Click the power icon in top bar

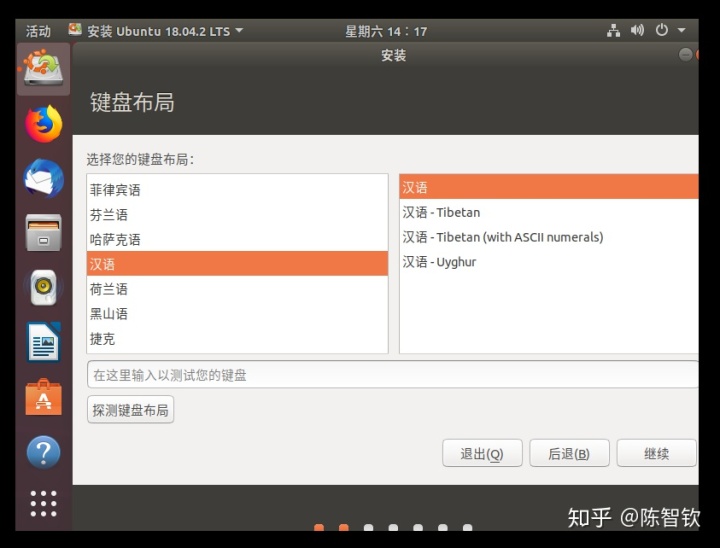point(662,30)
